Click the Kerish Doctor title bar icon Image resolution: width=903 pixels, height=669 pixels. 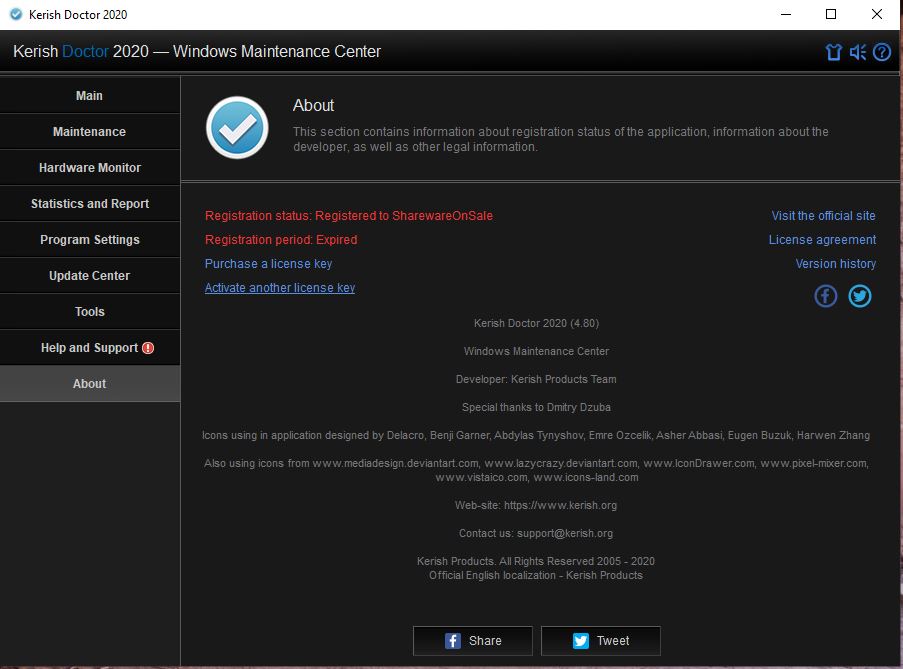click(16, 14)
